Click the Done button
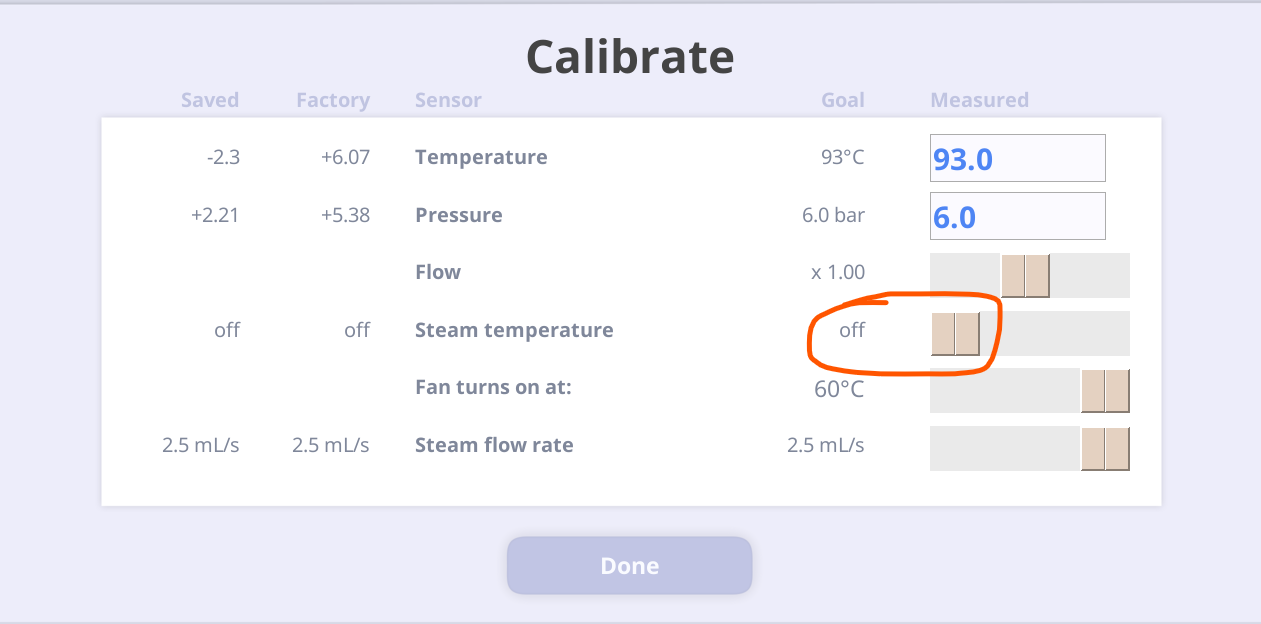The height and width of the screenshot is (624, 1261). click(x=629, y=566)
